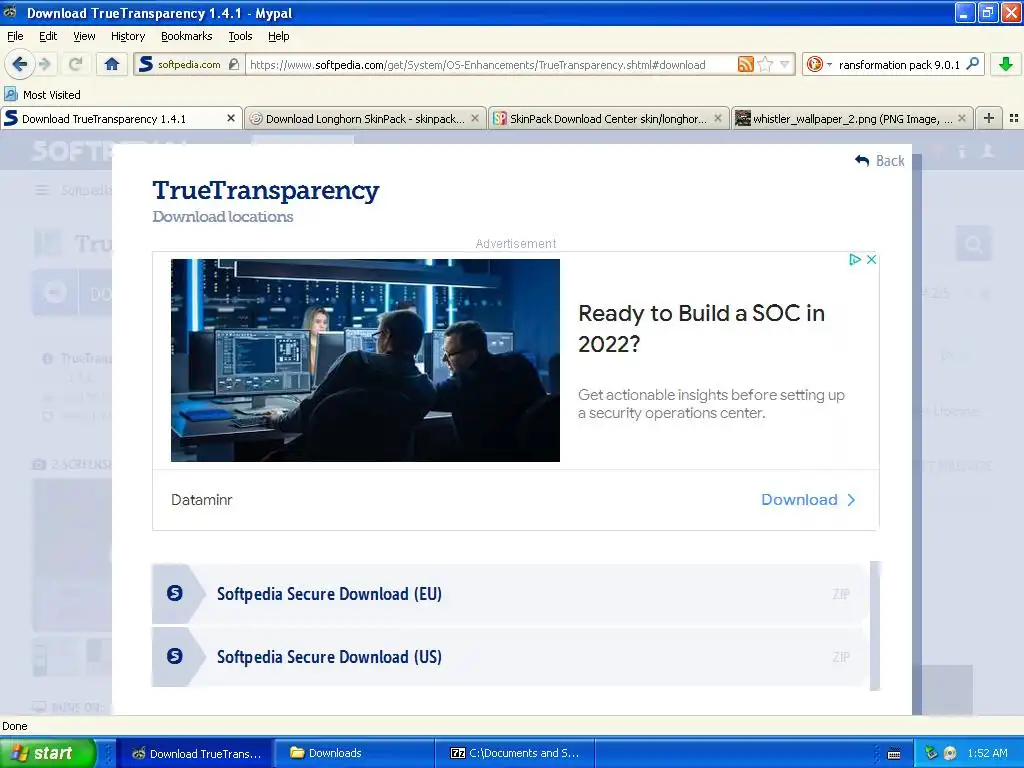The width and height of the screenshot is (1024, 768).
Task: Click the Download TrueTrans taskbar button
Action: 195,753
